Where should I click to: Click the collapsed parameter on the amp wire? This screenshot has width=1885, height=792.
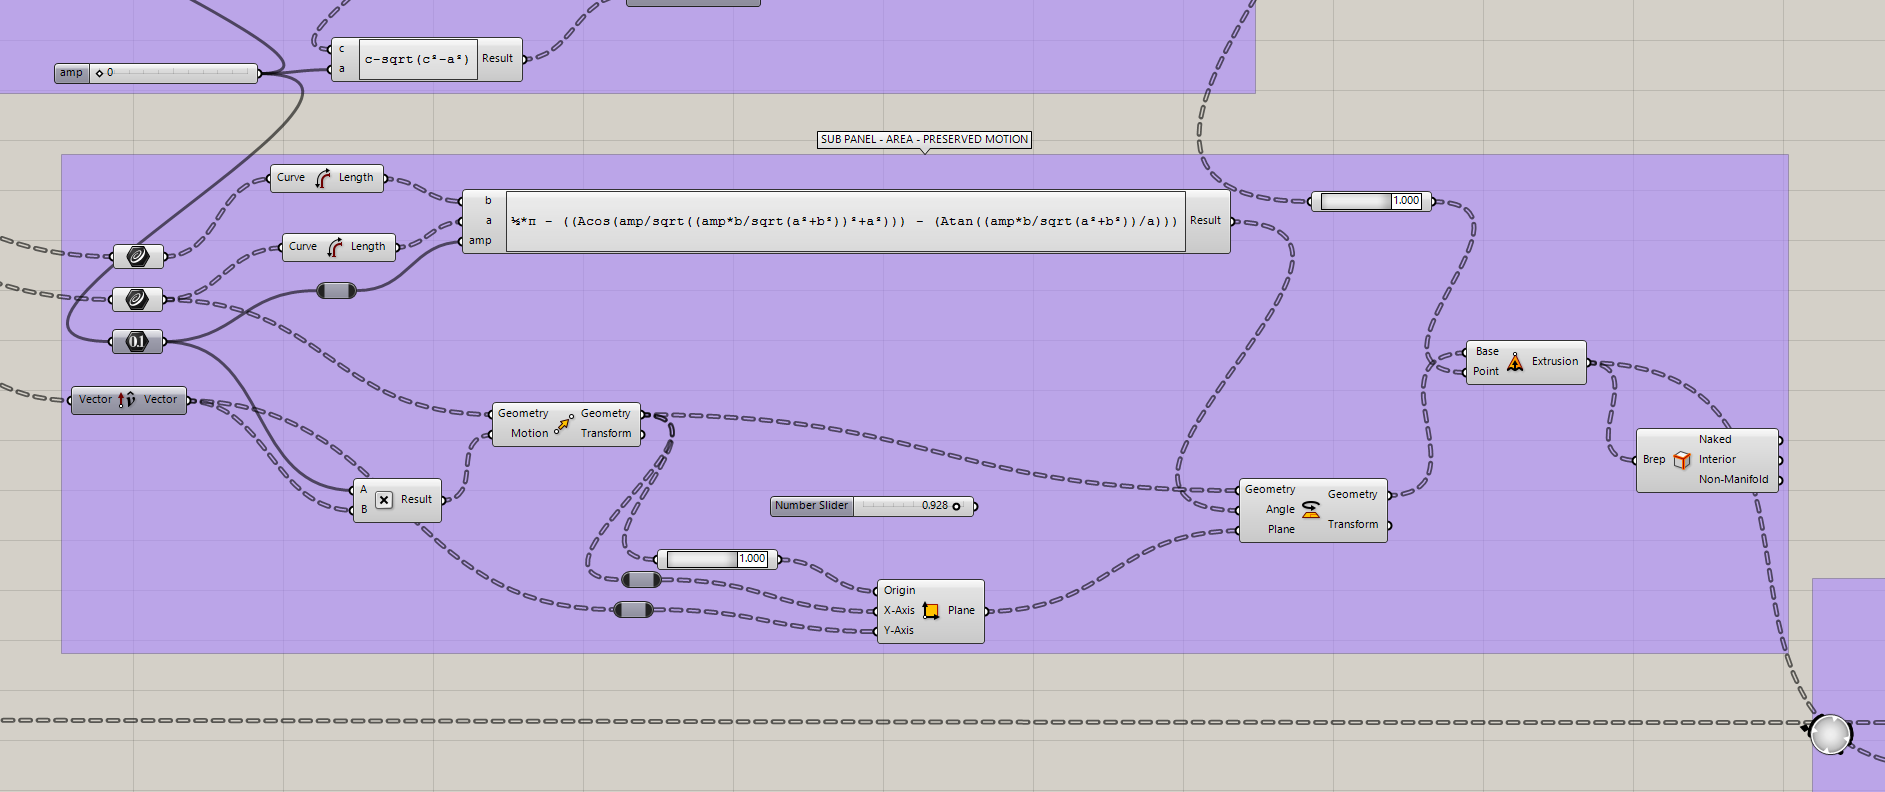pyautogui.click(x=336, y=291)
